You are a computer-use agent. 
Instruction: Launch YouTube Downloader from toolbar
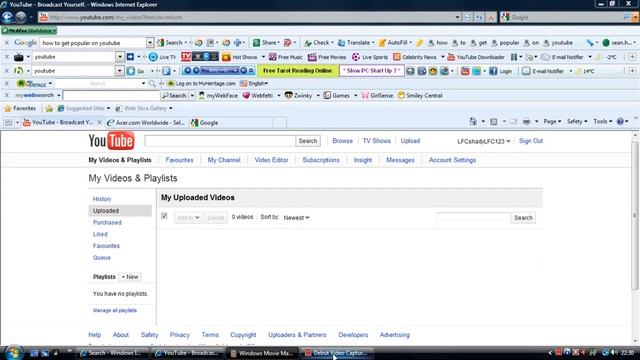[476, 57]
